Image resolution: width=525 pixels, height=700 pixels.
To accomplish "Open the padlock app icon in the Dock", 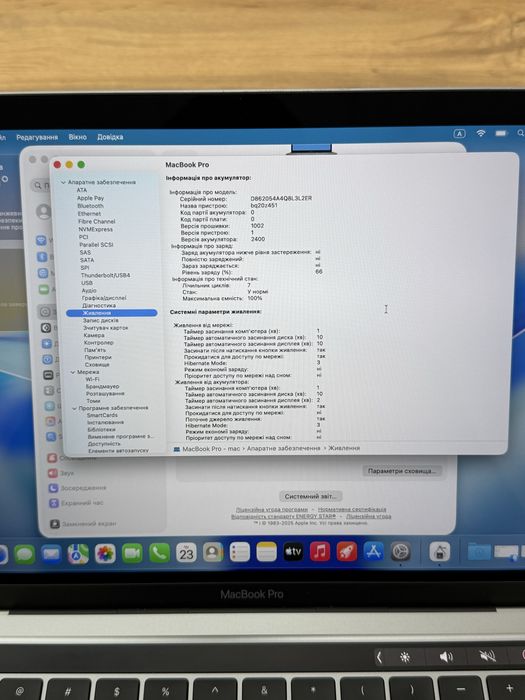I will click(440, 552).
